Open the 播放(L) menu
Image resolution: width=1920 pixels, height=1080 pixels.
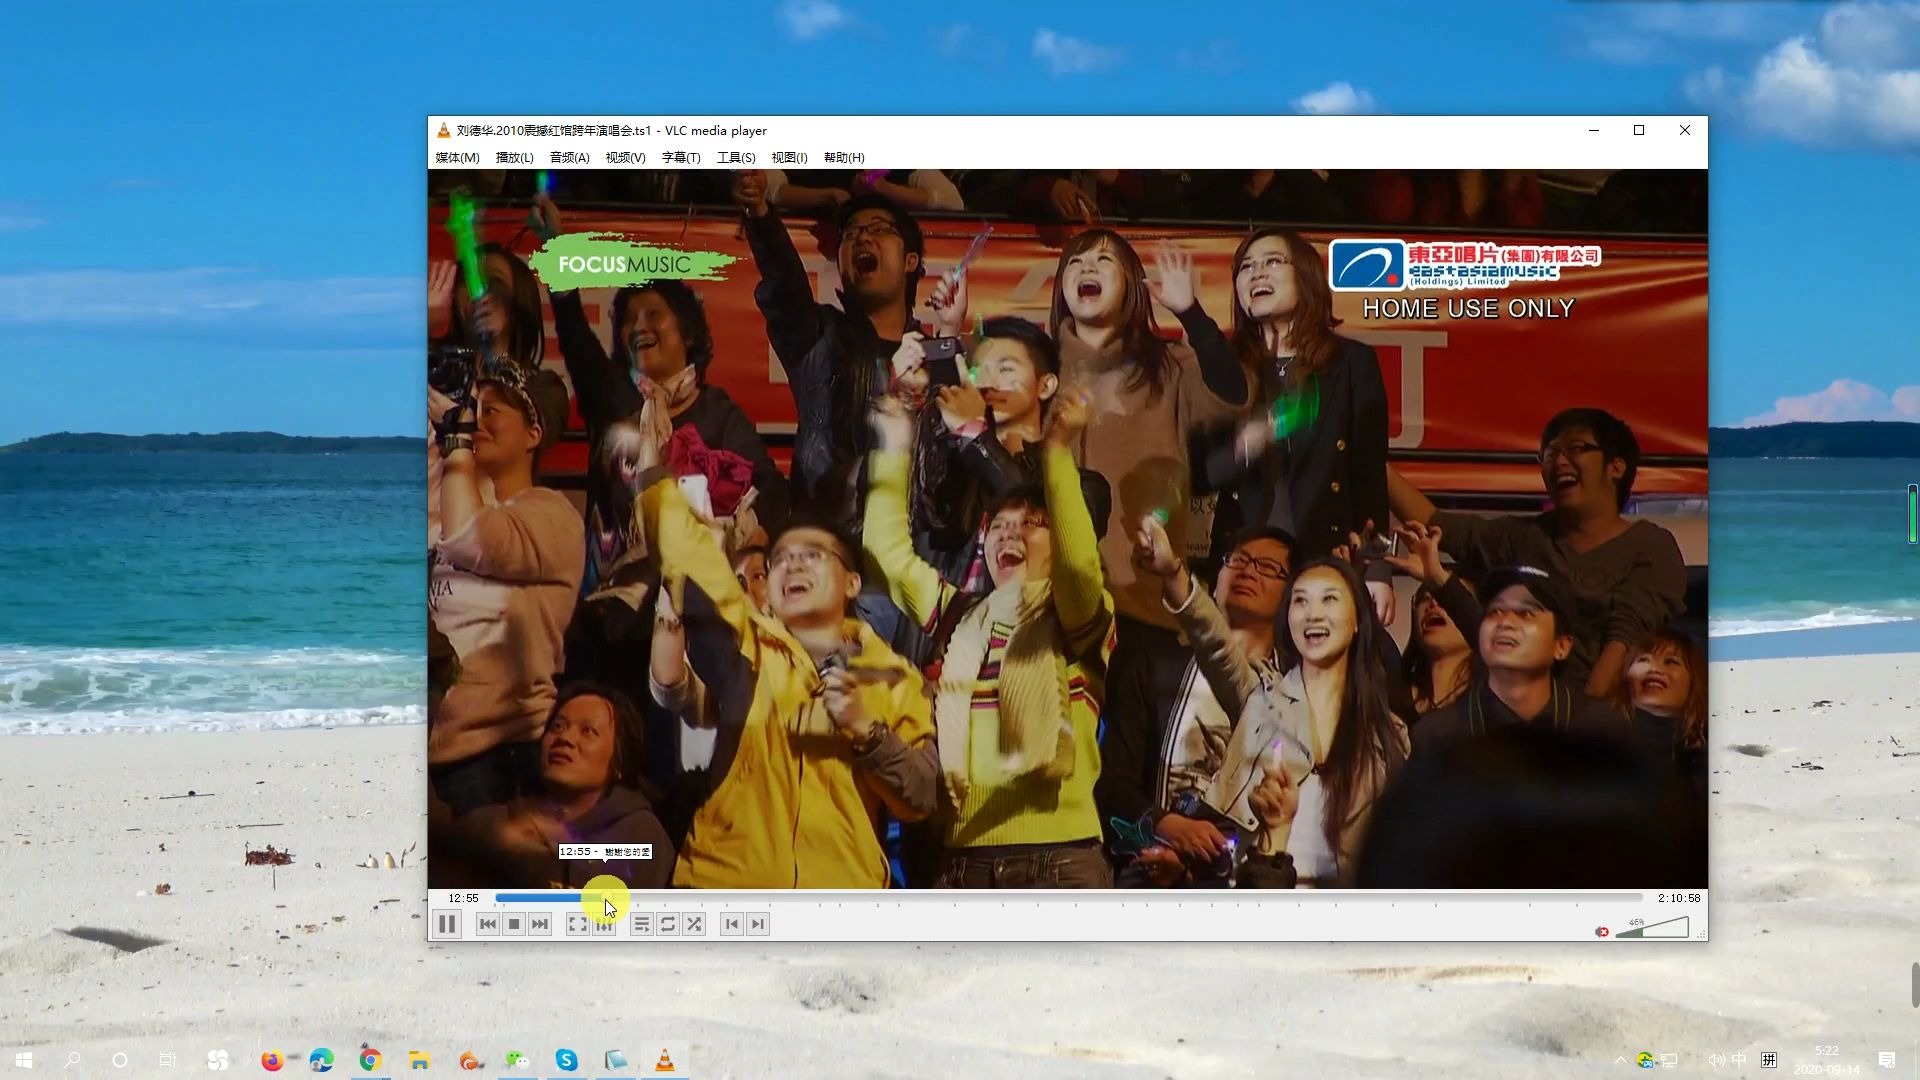[x=514, y=157]
